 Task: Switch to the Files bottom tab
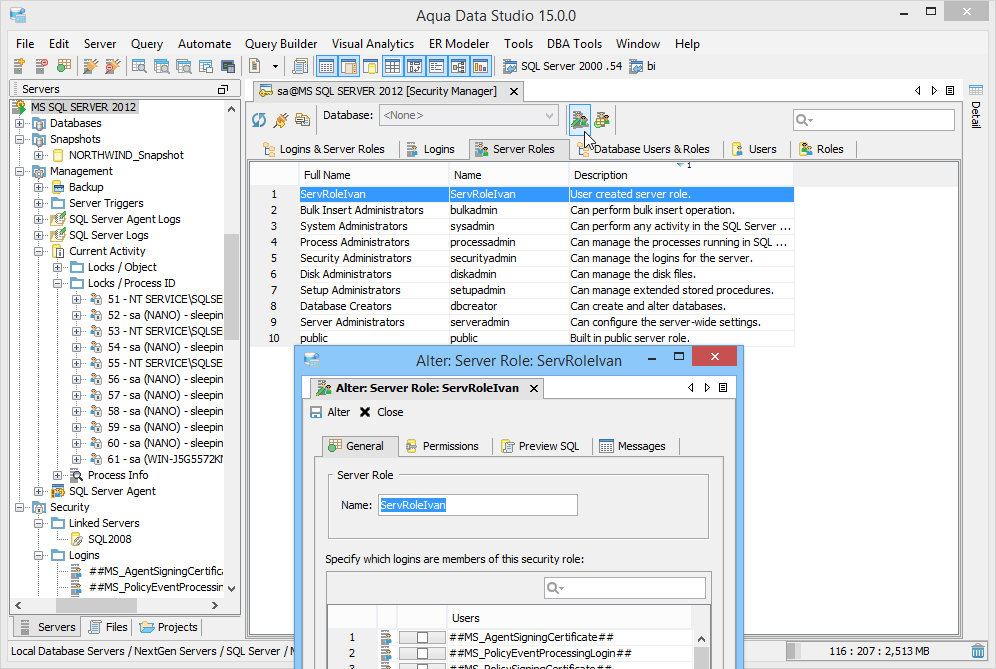tap(109, 627)
